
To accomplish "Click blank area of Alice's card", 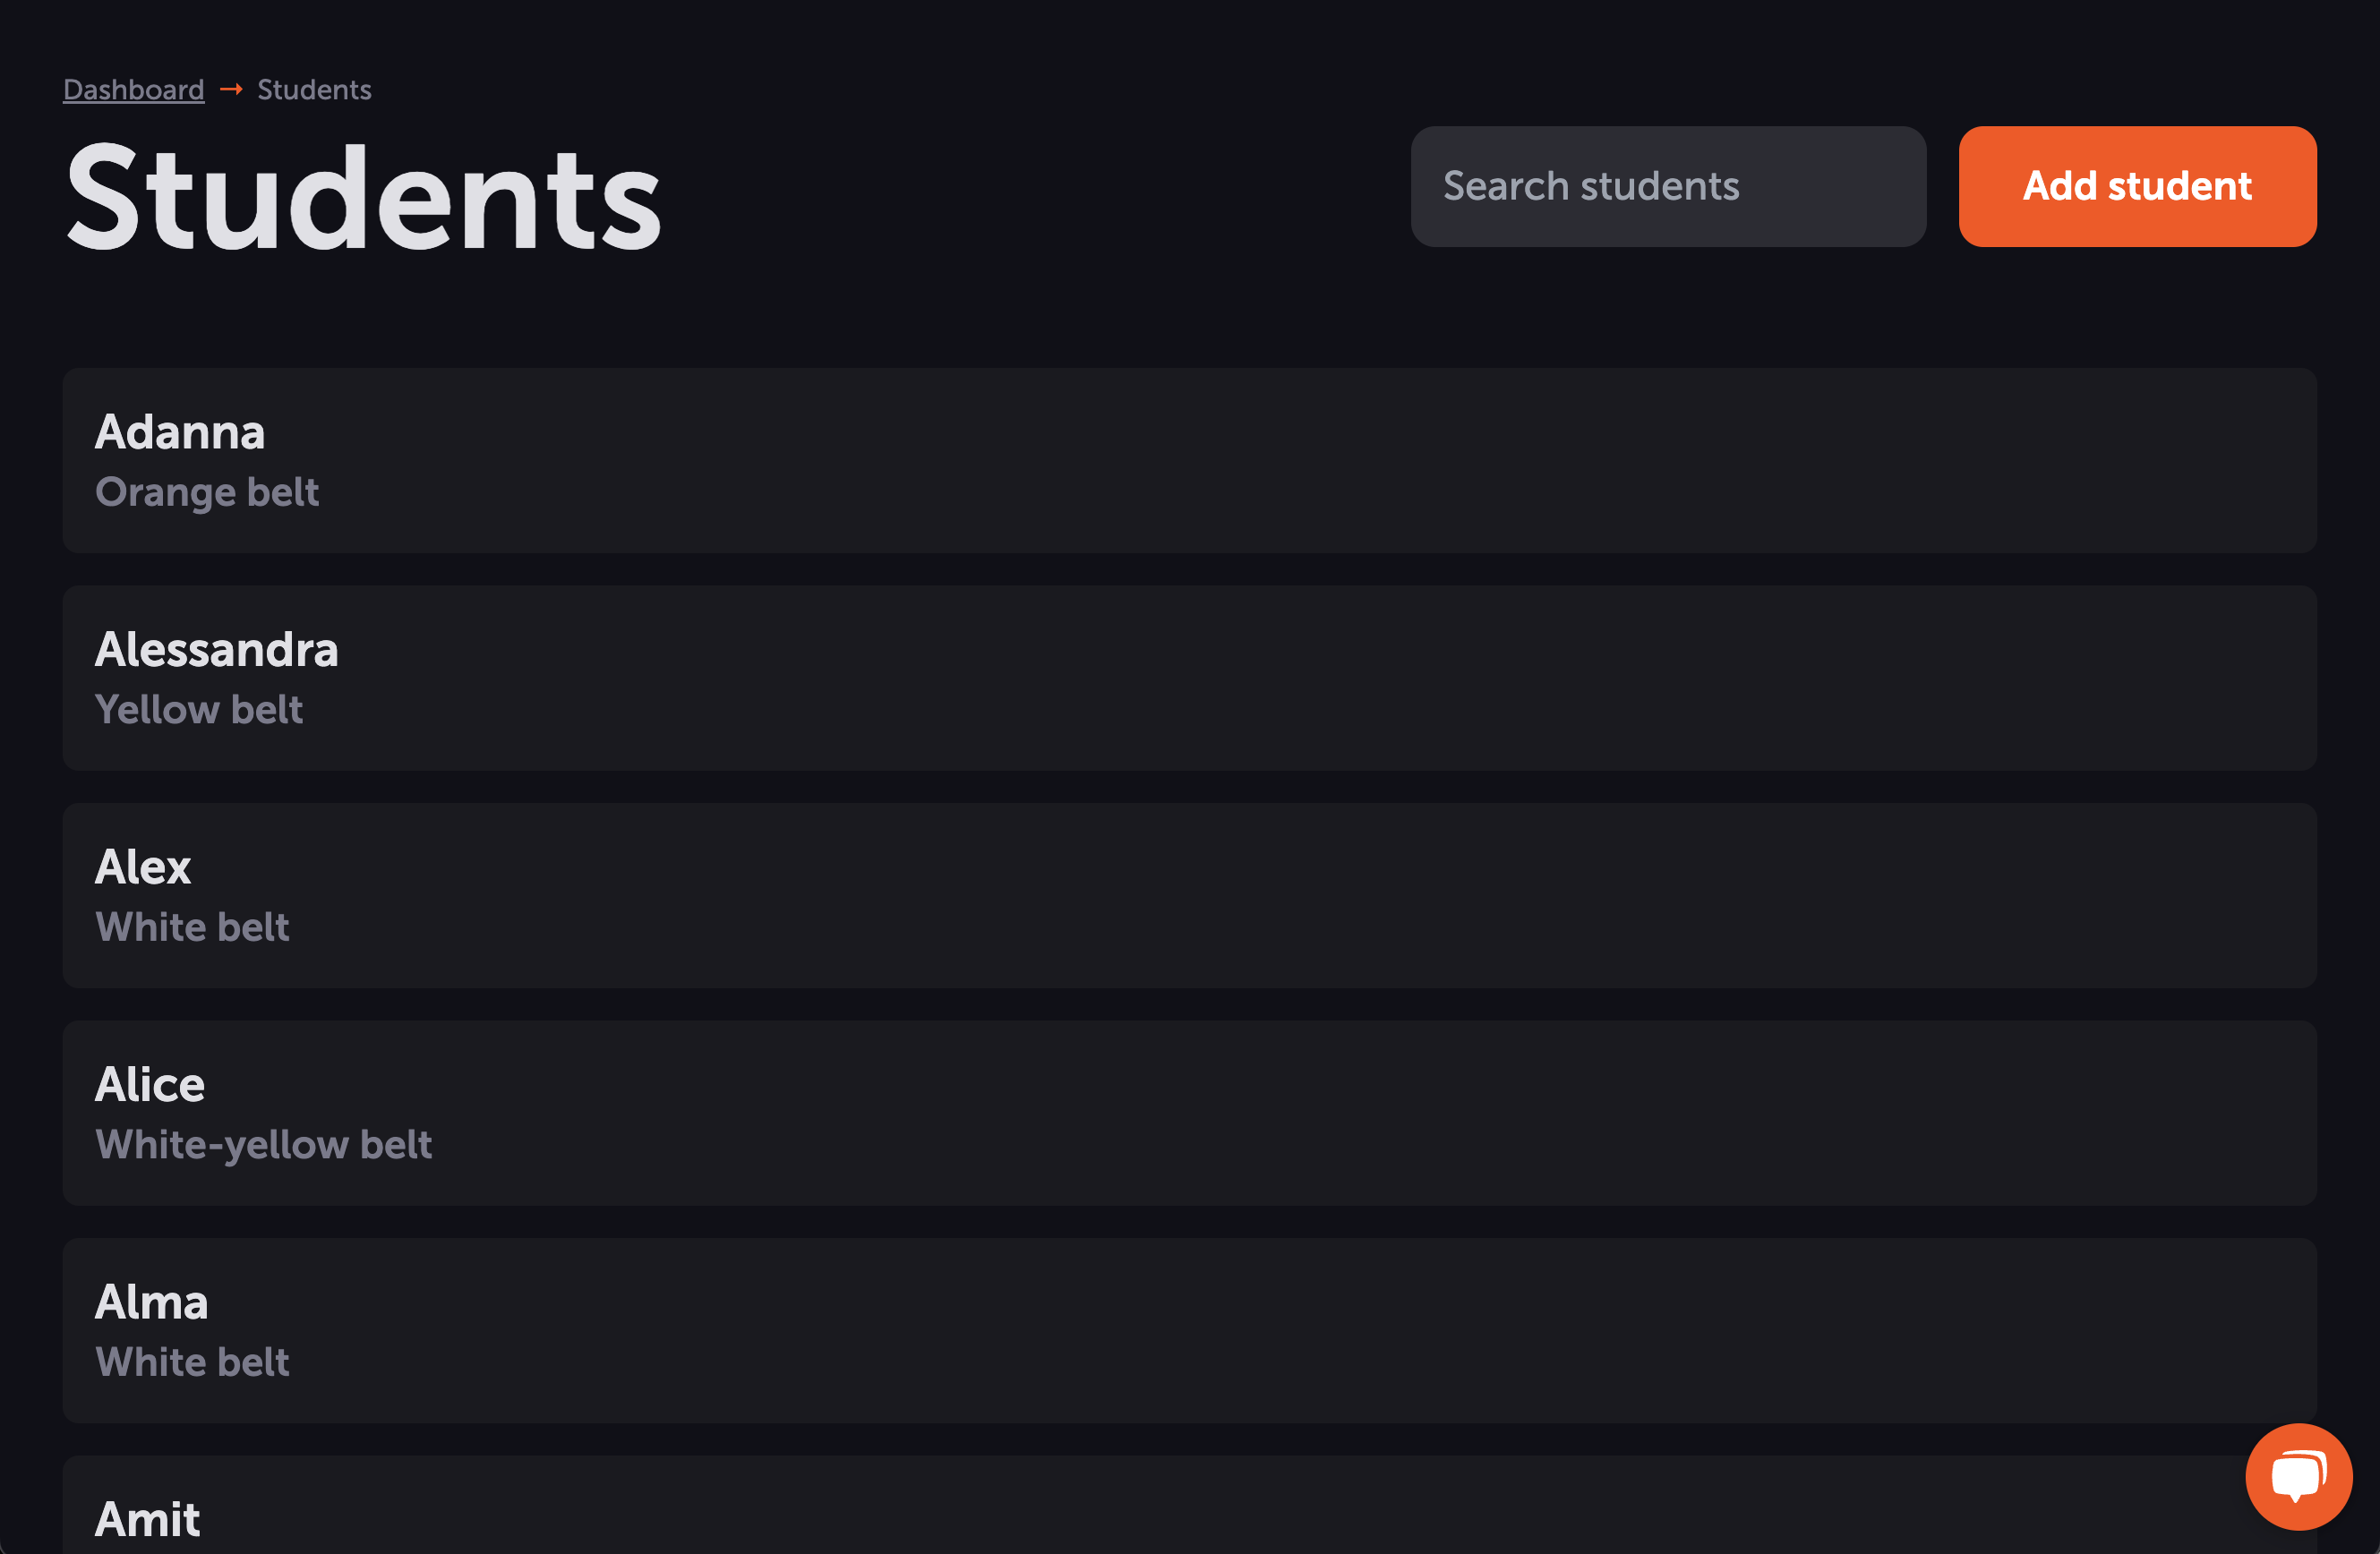I will [1400, 1113].
